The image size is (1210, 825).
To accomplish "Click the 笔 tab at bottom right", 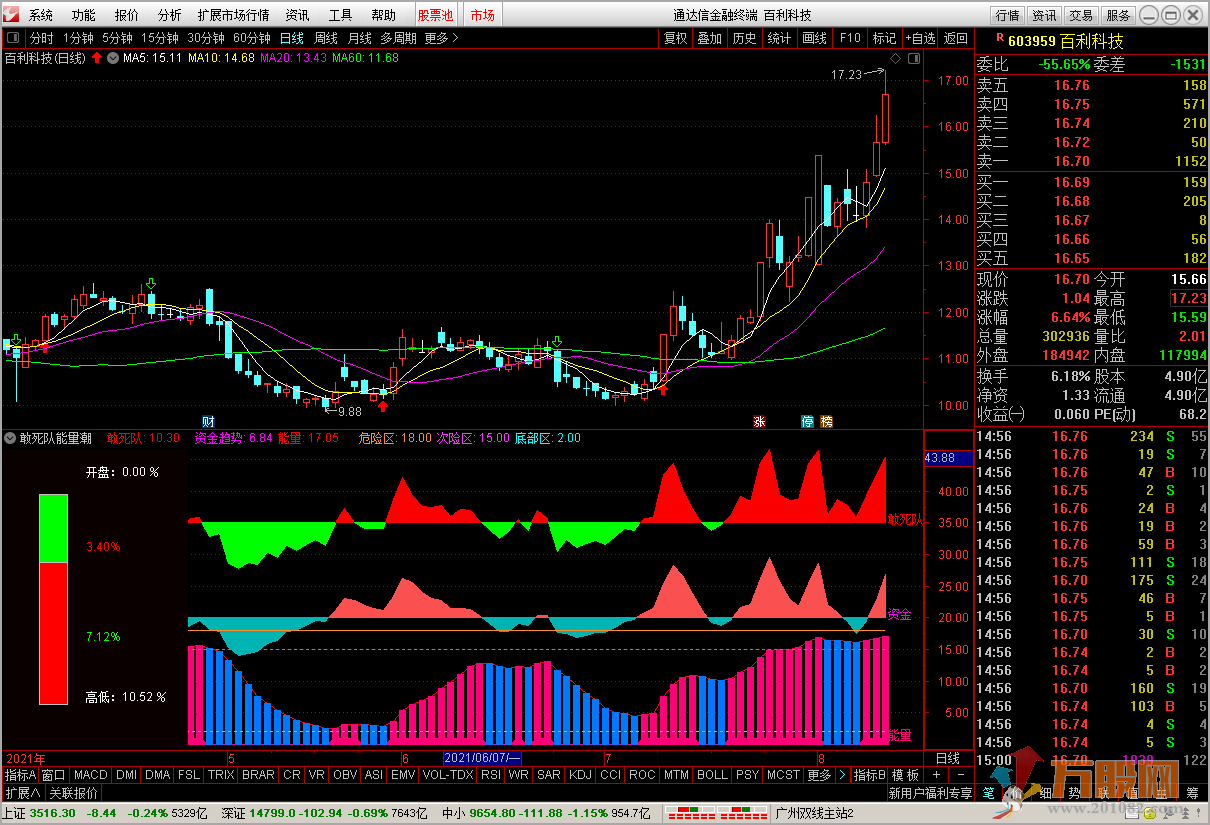I will coord(987,793).
